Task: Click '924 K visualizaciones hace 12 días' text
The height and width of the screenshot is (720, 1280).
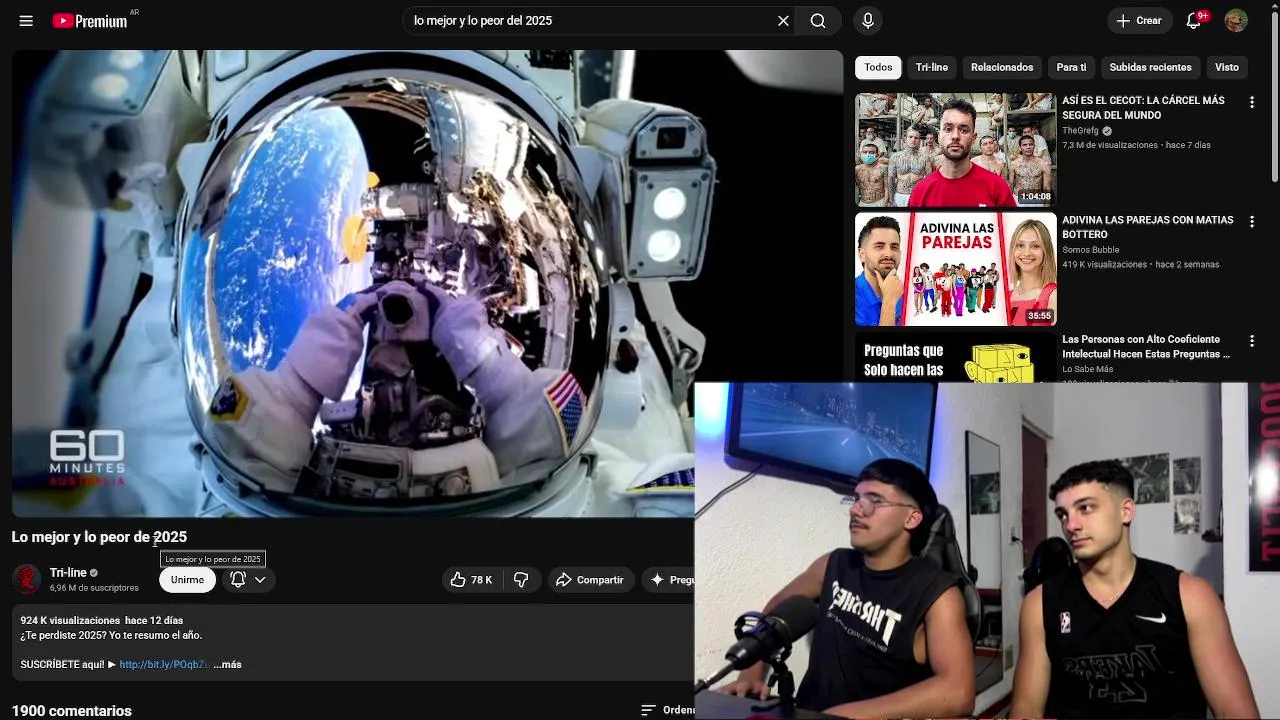Action: (x=102, y=620)
